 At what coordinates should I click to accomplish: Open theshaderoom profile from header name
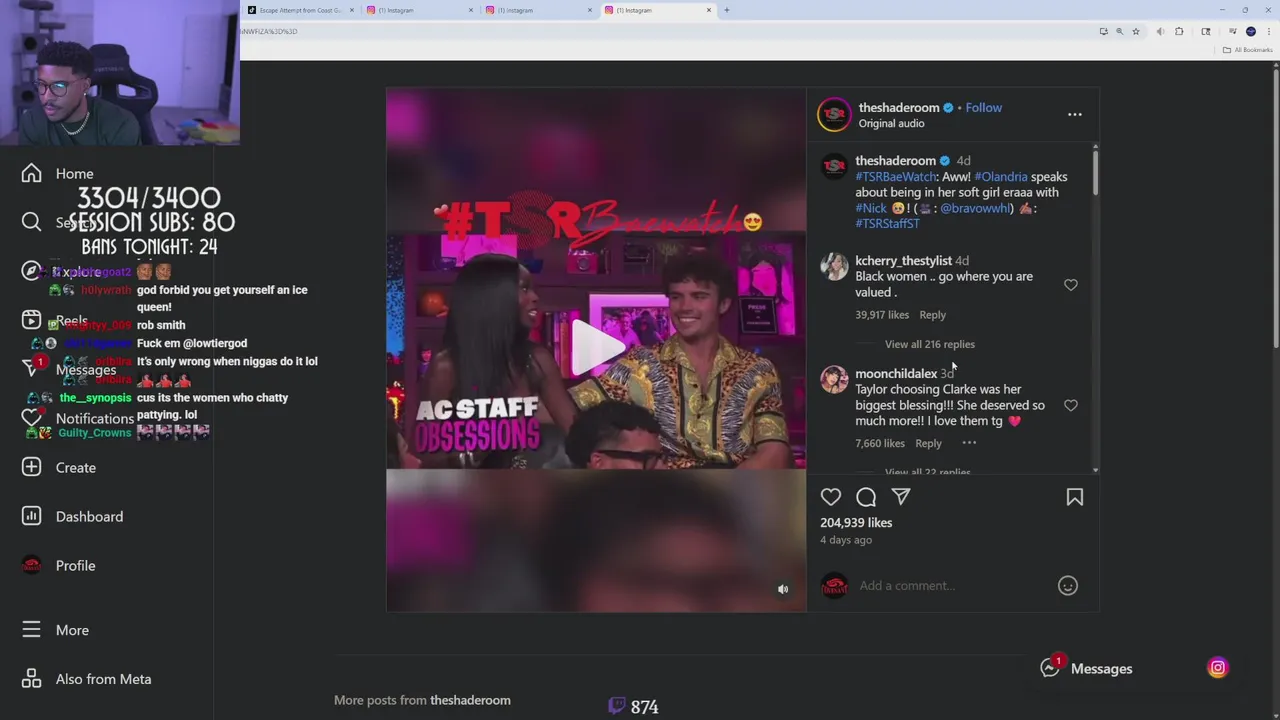tap(899, 107)
